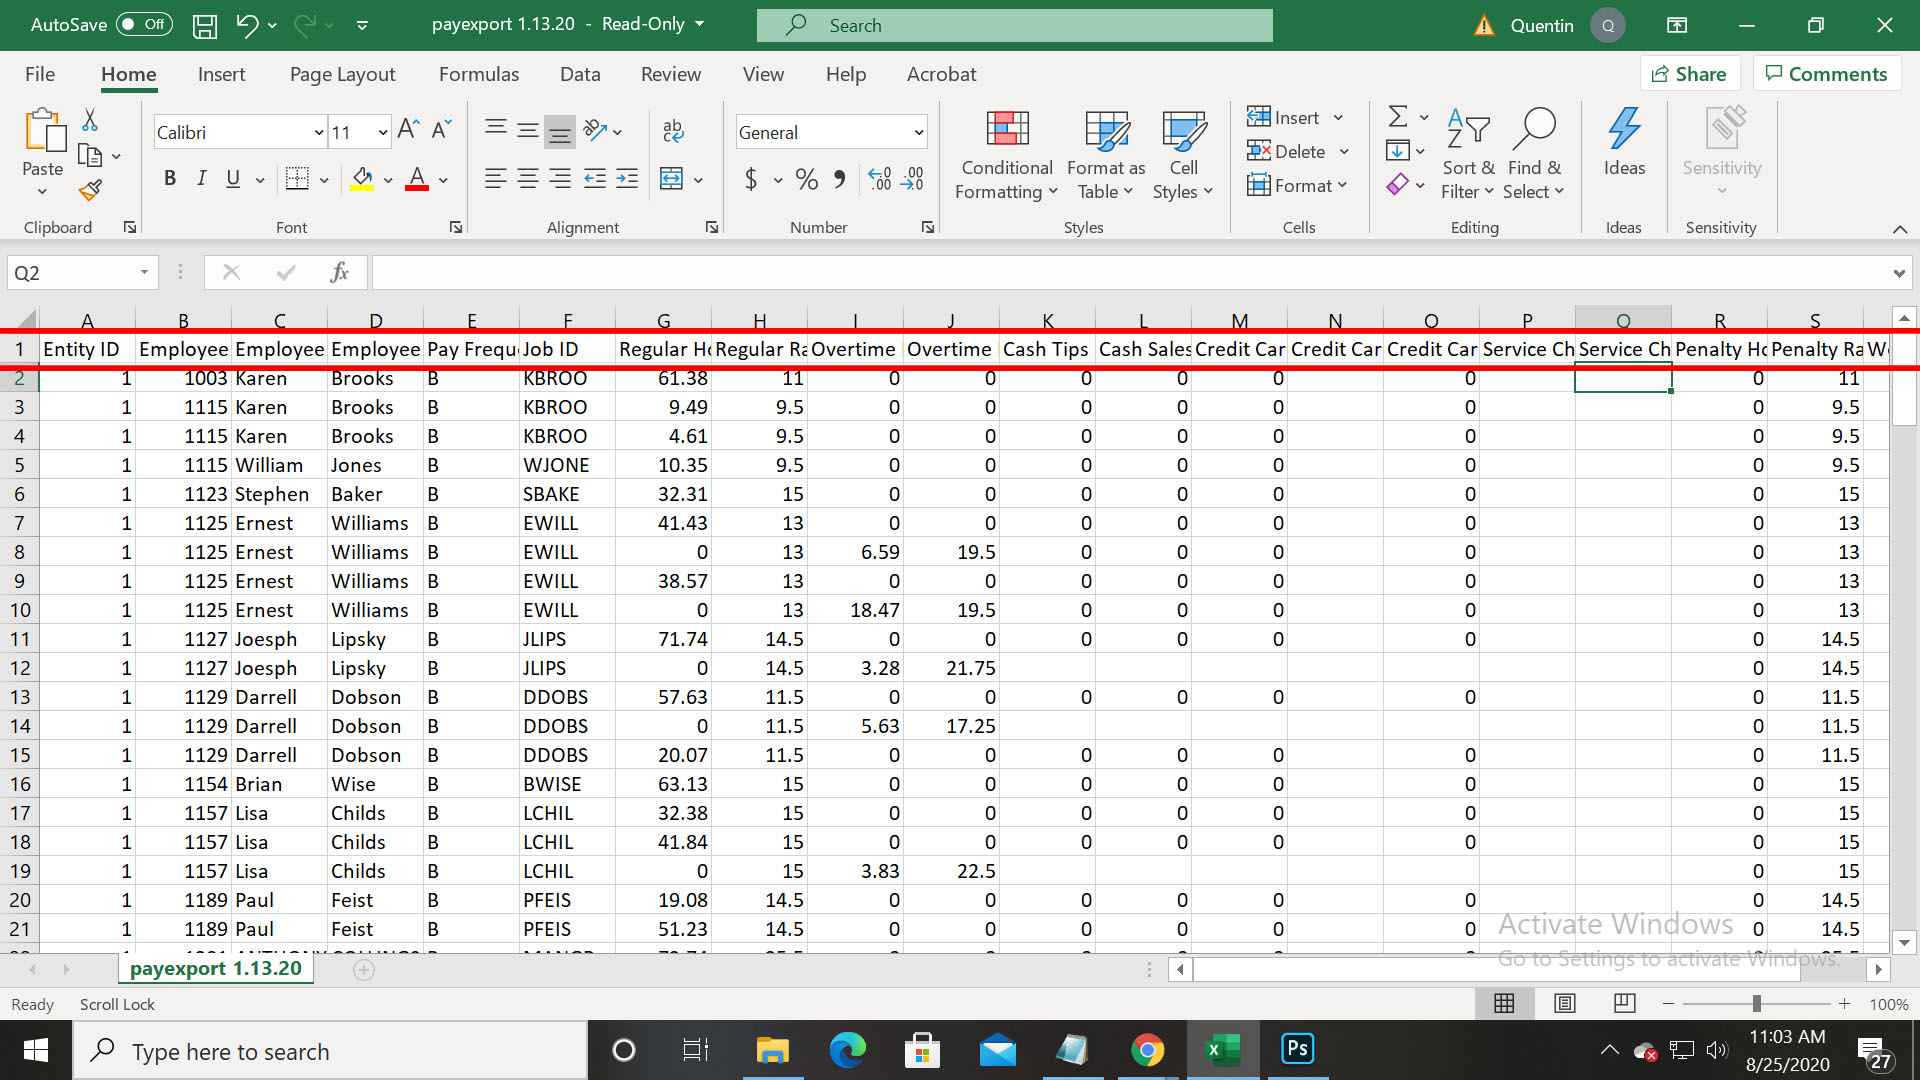Open File Explorer from the taskbar

(x=772, y=1050)
